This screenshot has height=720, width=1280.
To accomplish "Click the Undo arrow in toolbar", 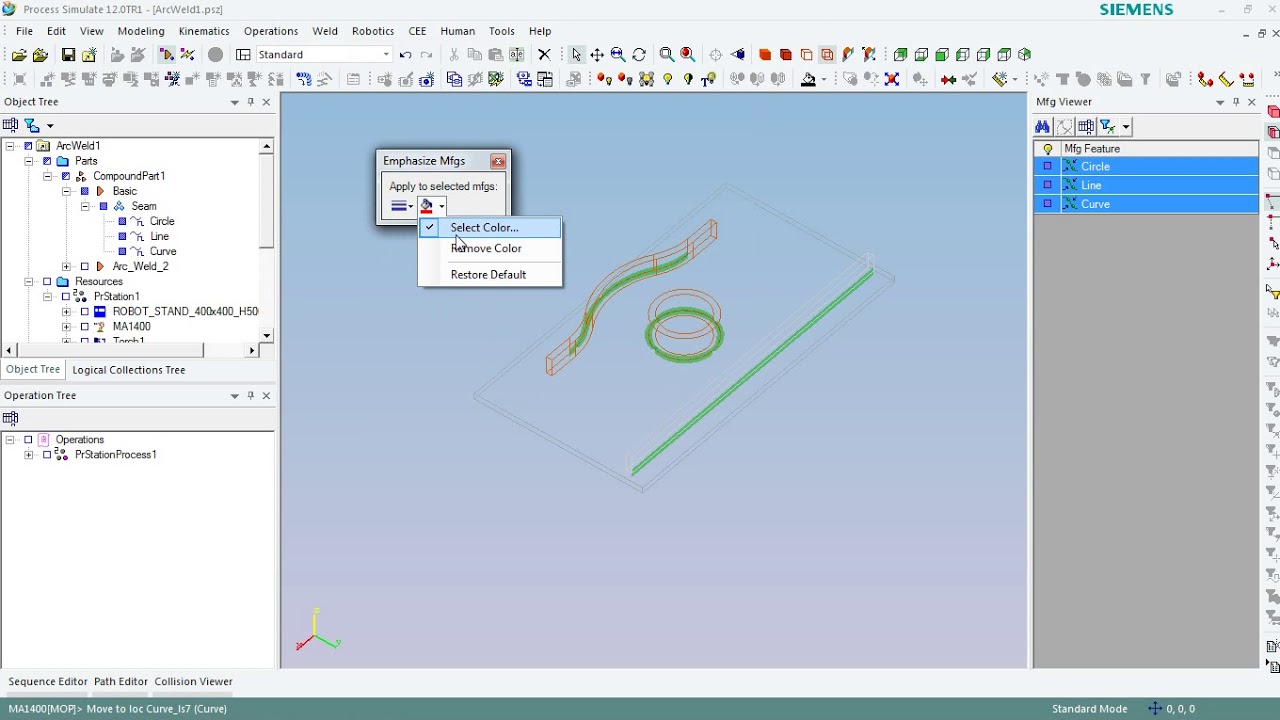I will tap(405, 55).
